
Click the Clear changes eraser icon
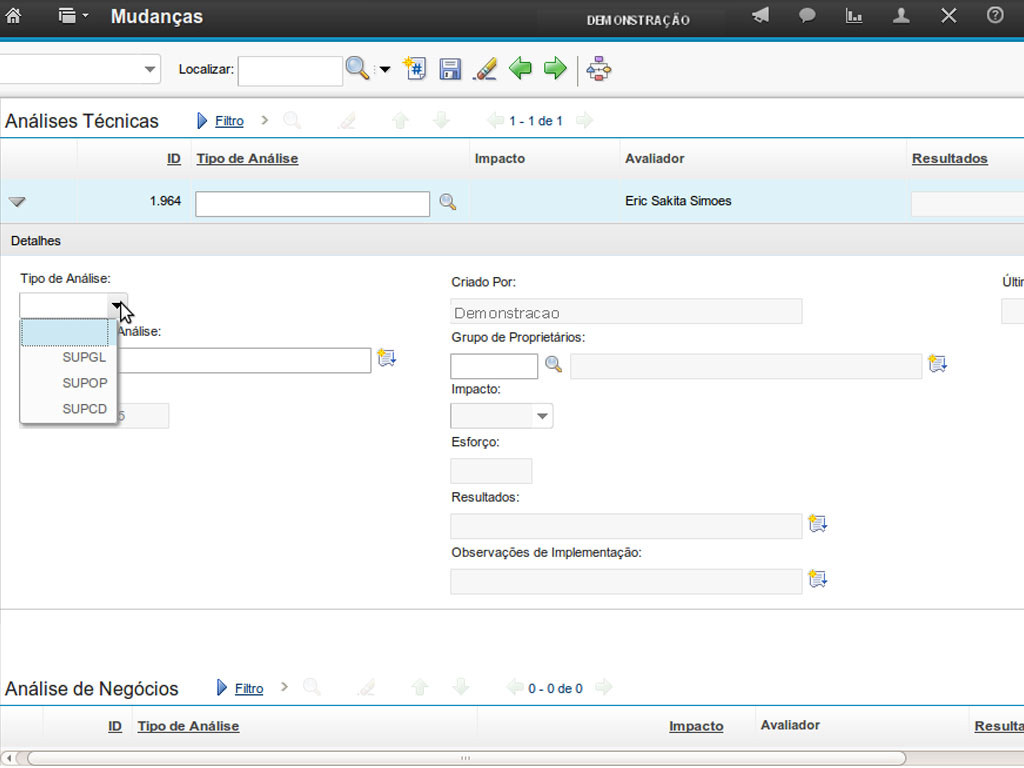click(x=484, y=69)
